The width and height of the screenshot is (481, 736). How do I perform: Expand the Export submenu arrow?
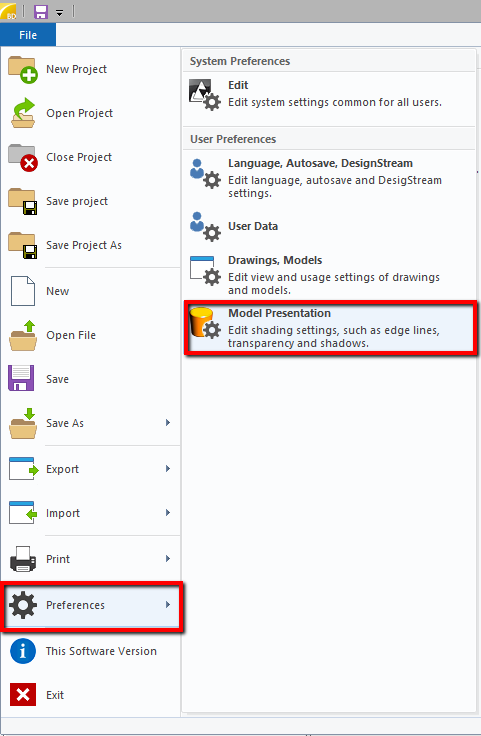(x=168, y=469)
